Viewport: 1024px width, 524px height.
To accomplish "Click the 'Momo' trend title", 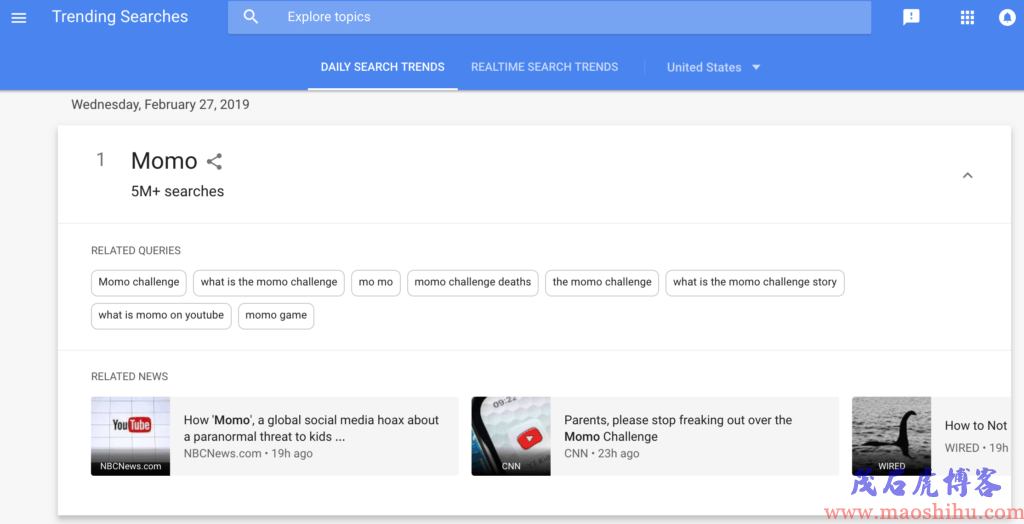I will [x=164, y=161].
